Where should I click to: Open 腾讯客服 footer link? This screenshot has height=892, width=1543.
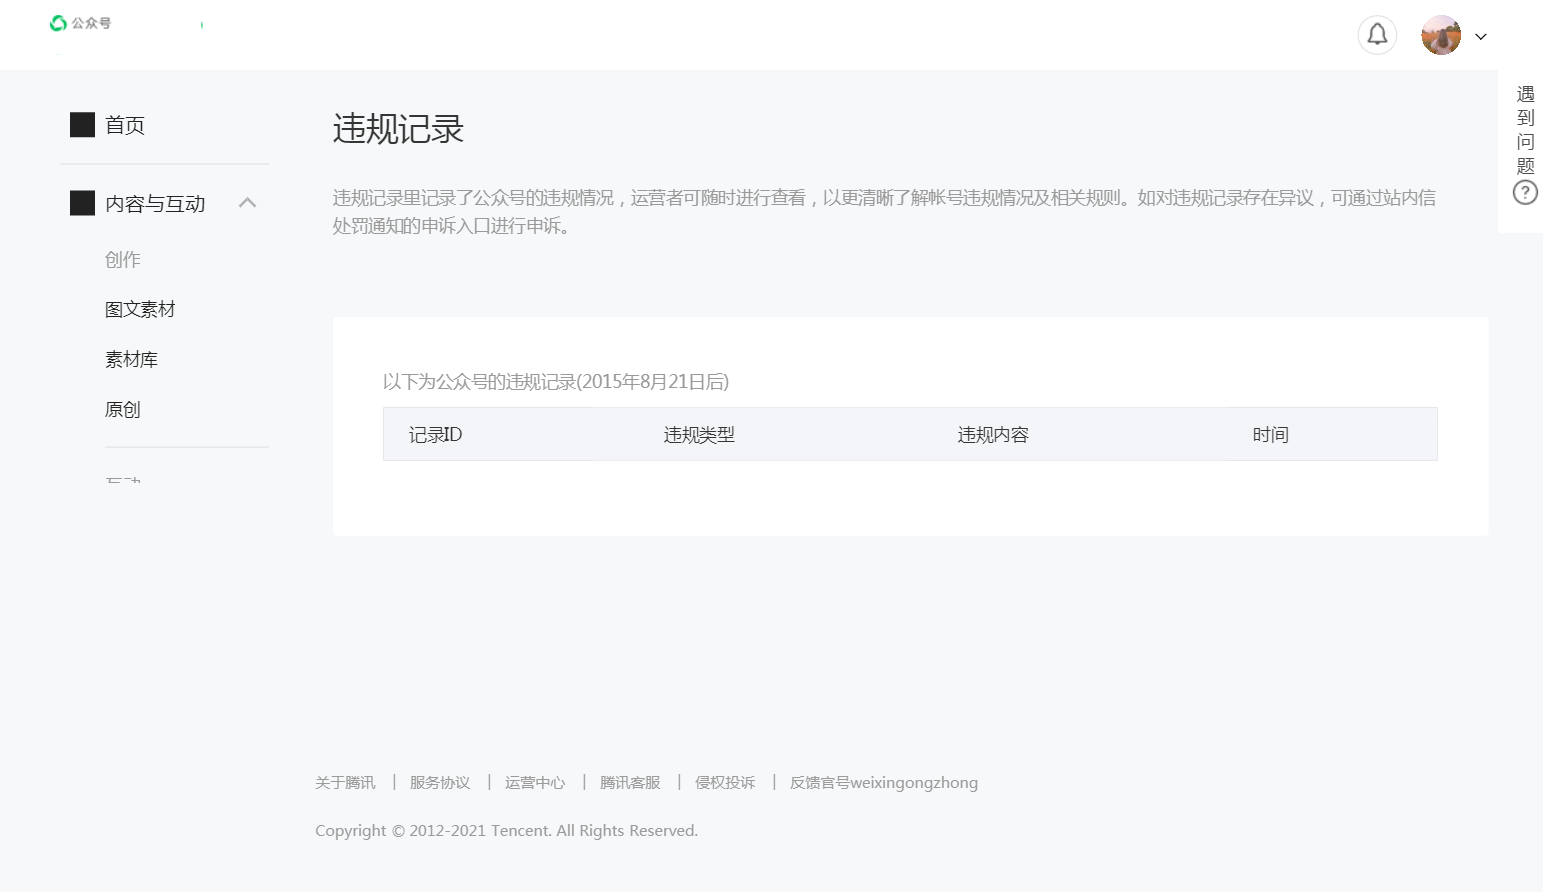pyautogui.click(x=630, y=783)
